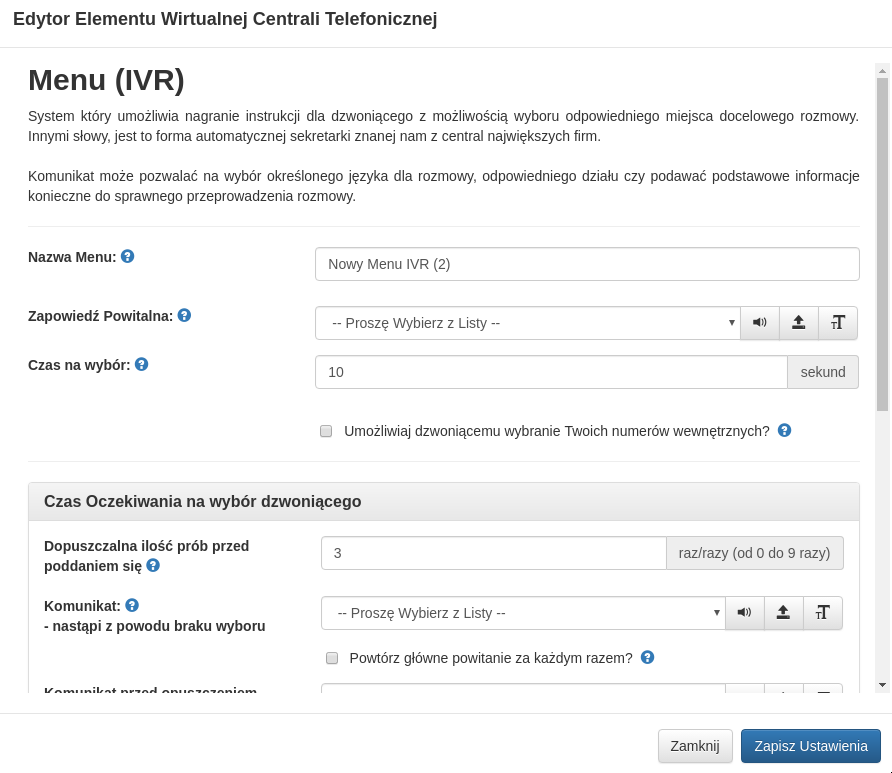Image resolution: width=892 pixels, height=773 pixels.
Task: Enable dialing internal numbers checkbox
Action: point(326,431)
